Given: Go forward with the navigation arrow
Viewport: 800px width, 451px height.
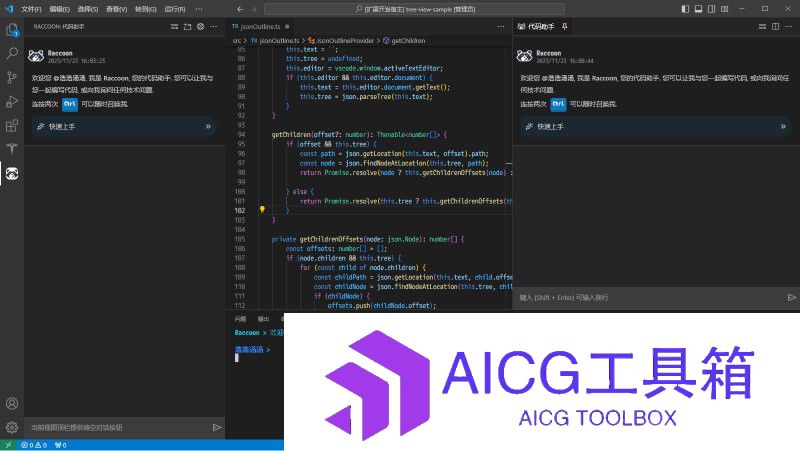Looking at the screenshot, I should click(x=254, y=9).
